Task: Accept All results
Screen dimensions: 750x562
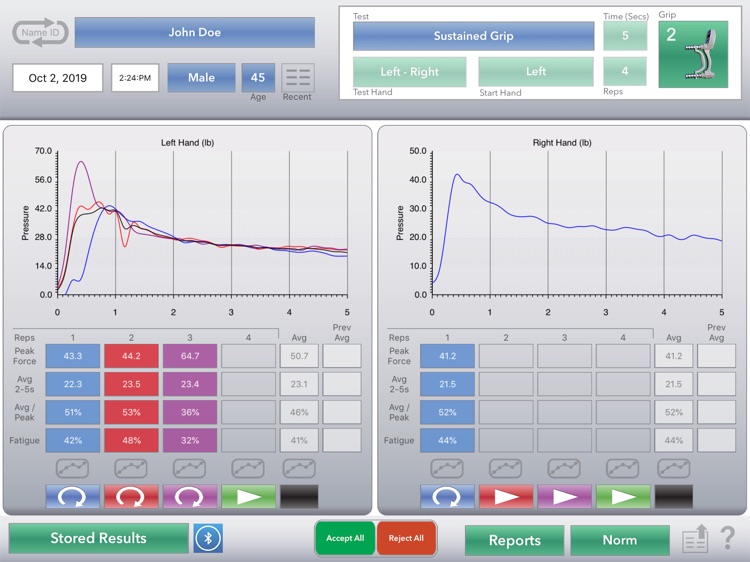Action: tap(345, 538)
